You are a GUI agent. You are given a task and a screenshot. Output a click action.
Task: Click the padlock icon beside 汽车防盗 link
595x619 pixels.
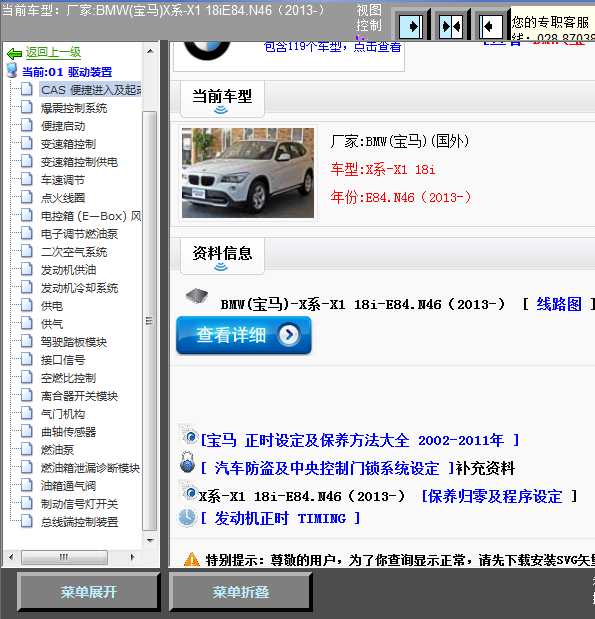pyautogui.click(x=188, y=463)
